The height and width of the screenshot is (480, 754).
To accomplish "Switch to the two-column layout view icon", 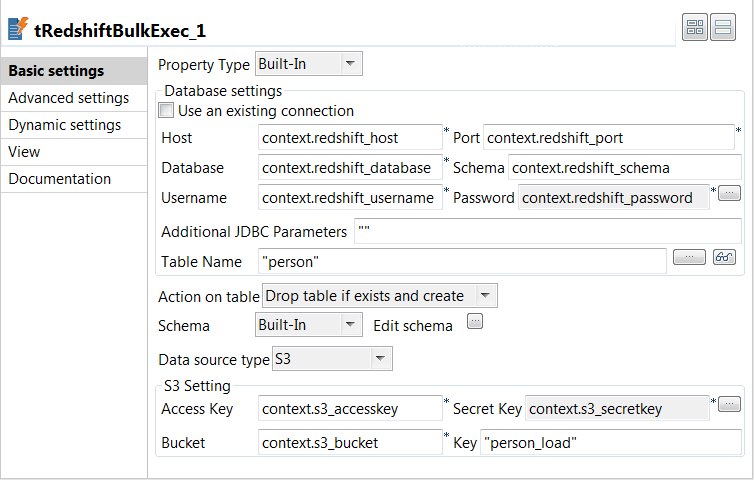I will tap(695, 28).
